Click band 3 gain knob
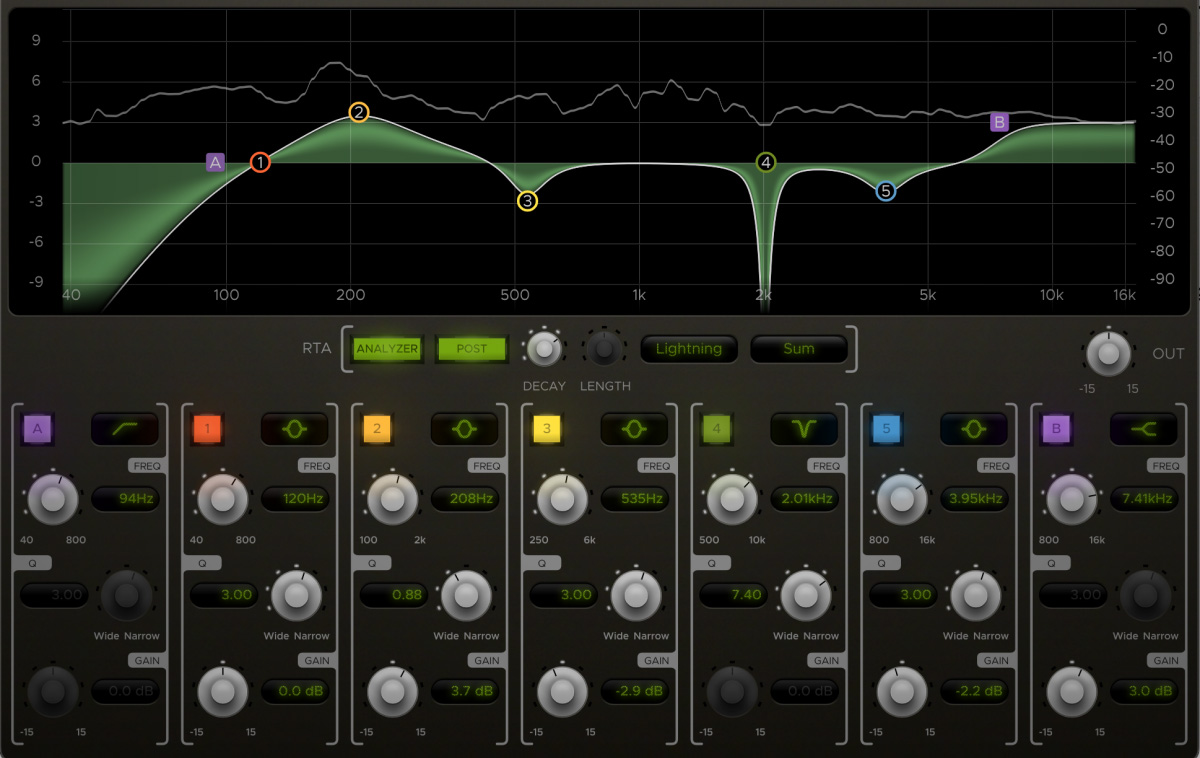 563,691
